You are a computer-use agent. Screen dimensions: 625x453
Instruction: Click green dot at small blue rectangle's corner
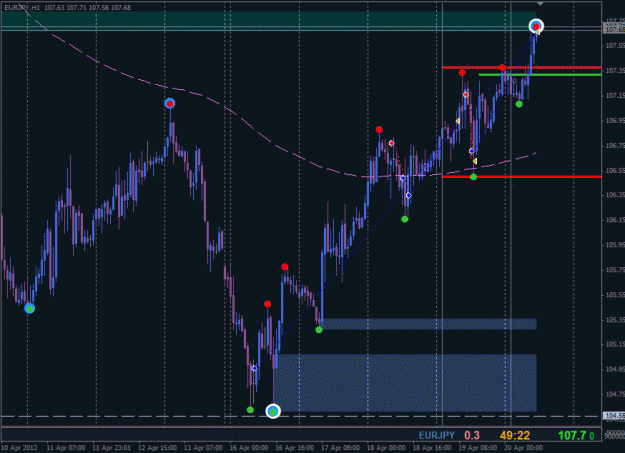coord(319,330)
